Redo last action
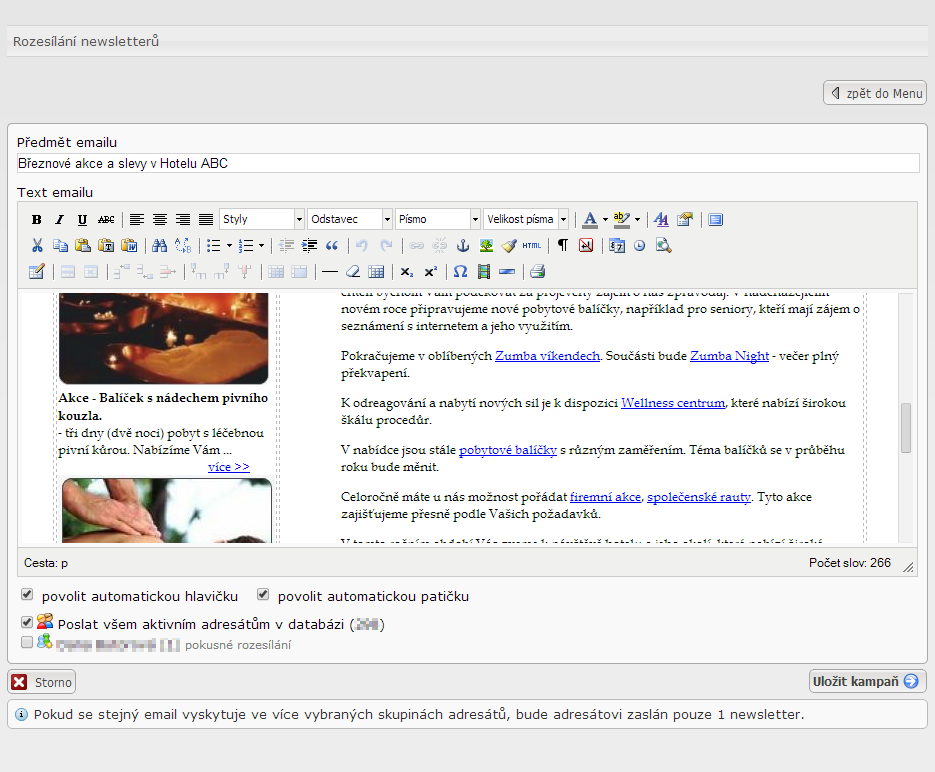This screenshot has width=935, height=772. 386,246
